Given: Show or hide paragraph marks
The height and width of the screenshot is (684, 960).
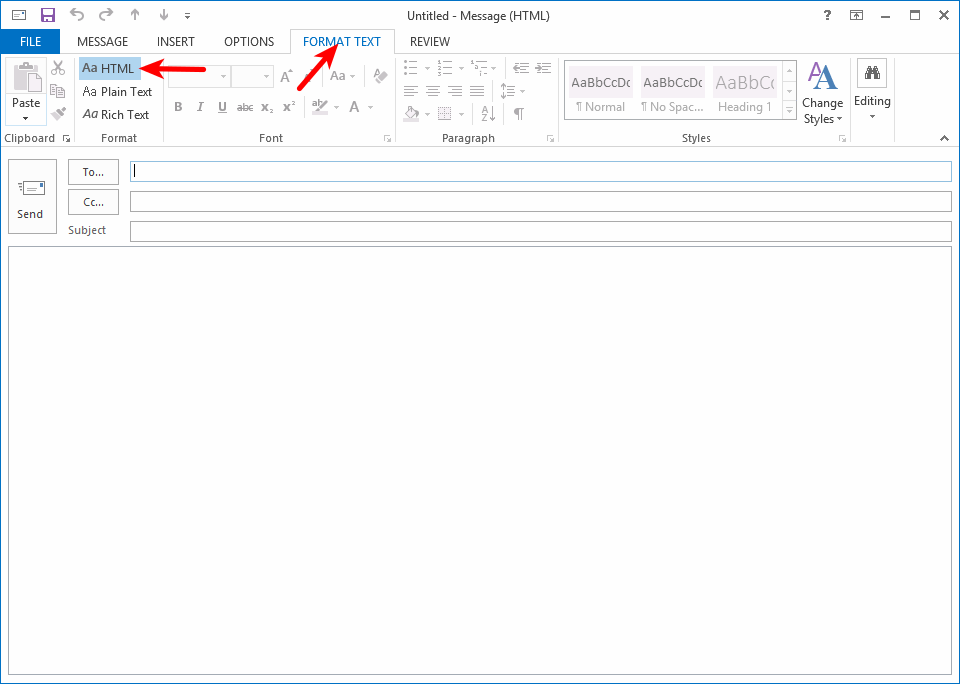Looking at the screenshot, I should point(519,114).
